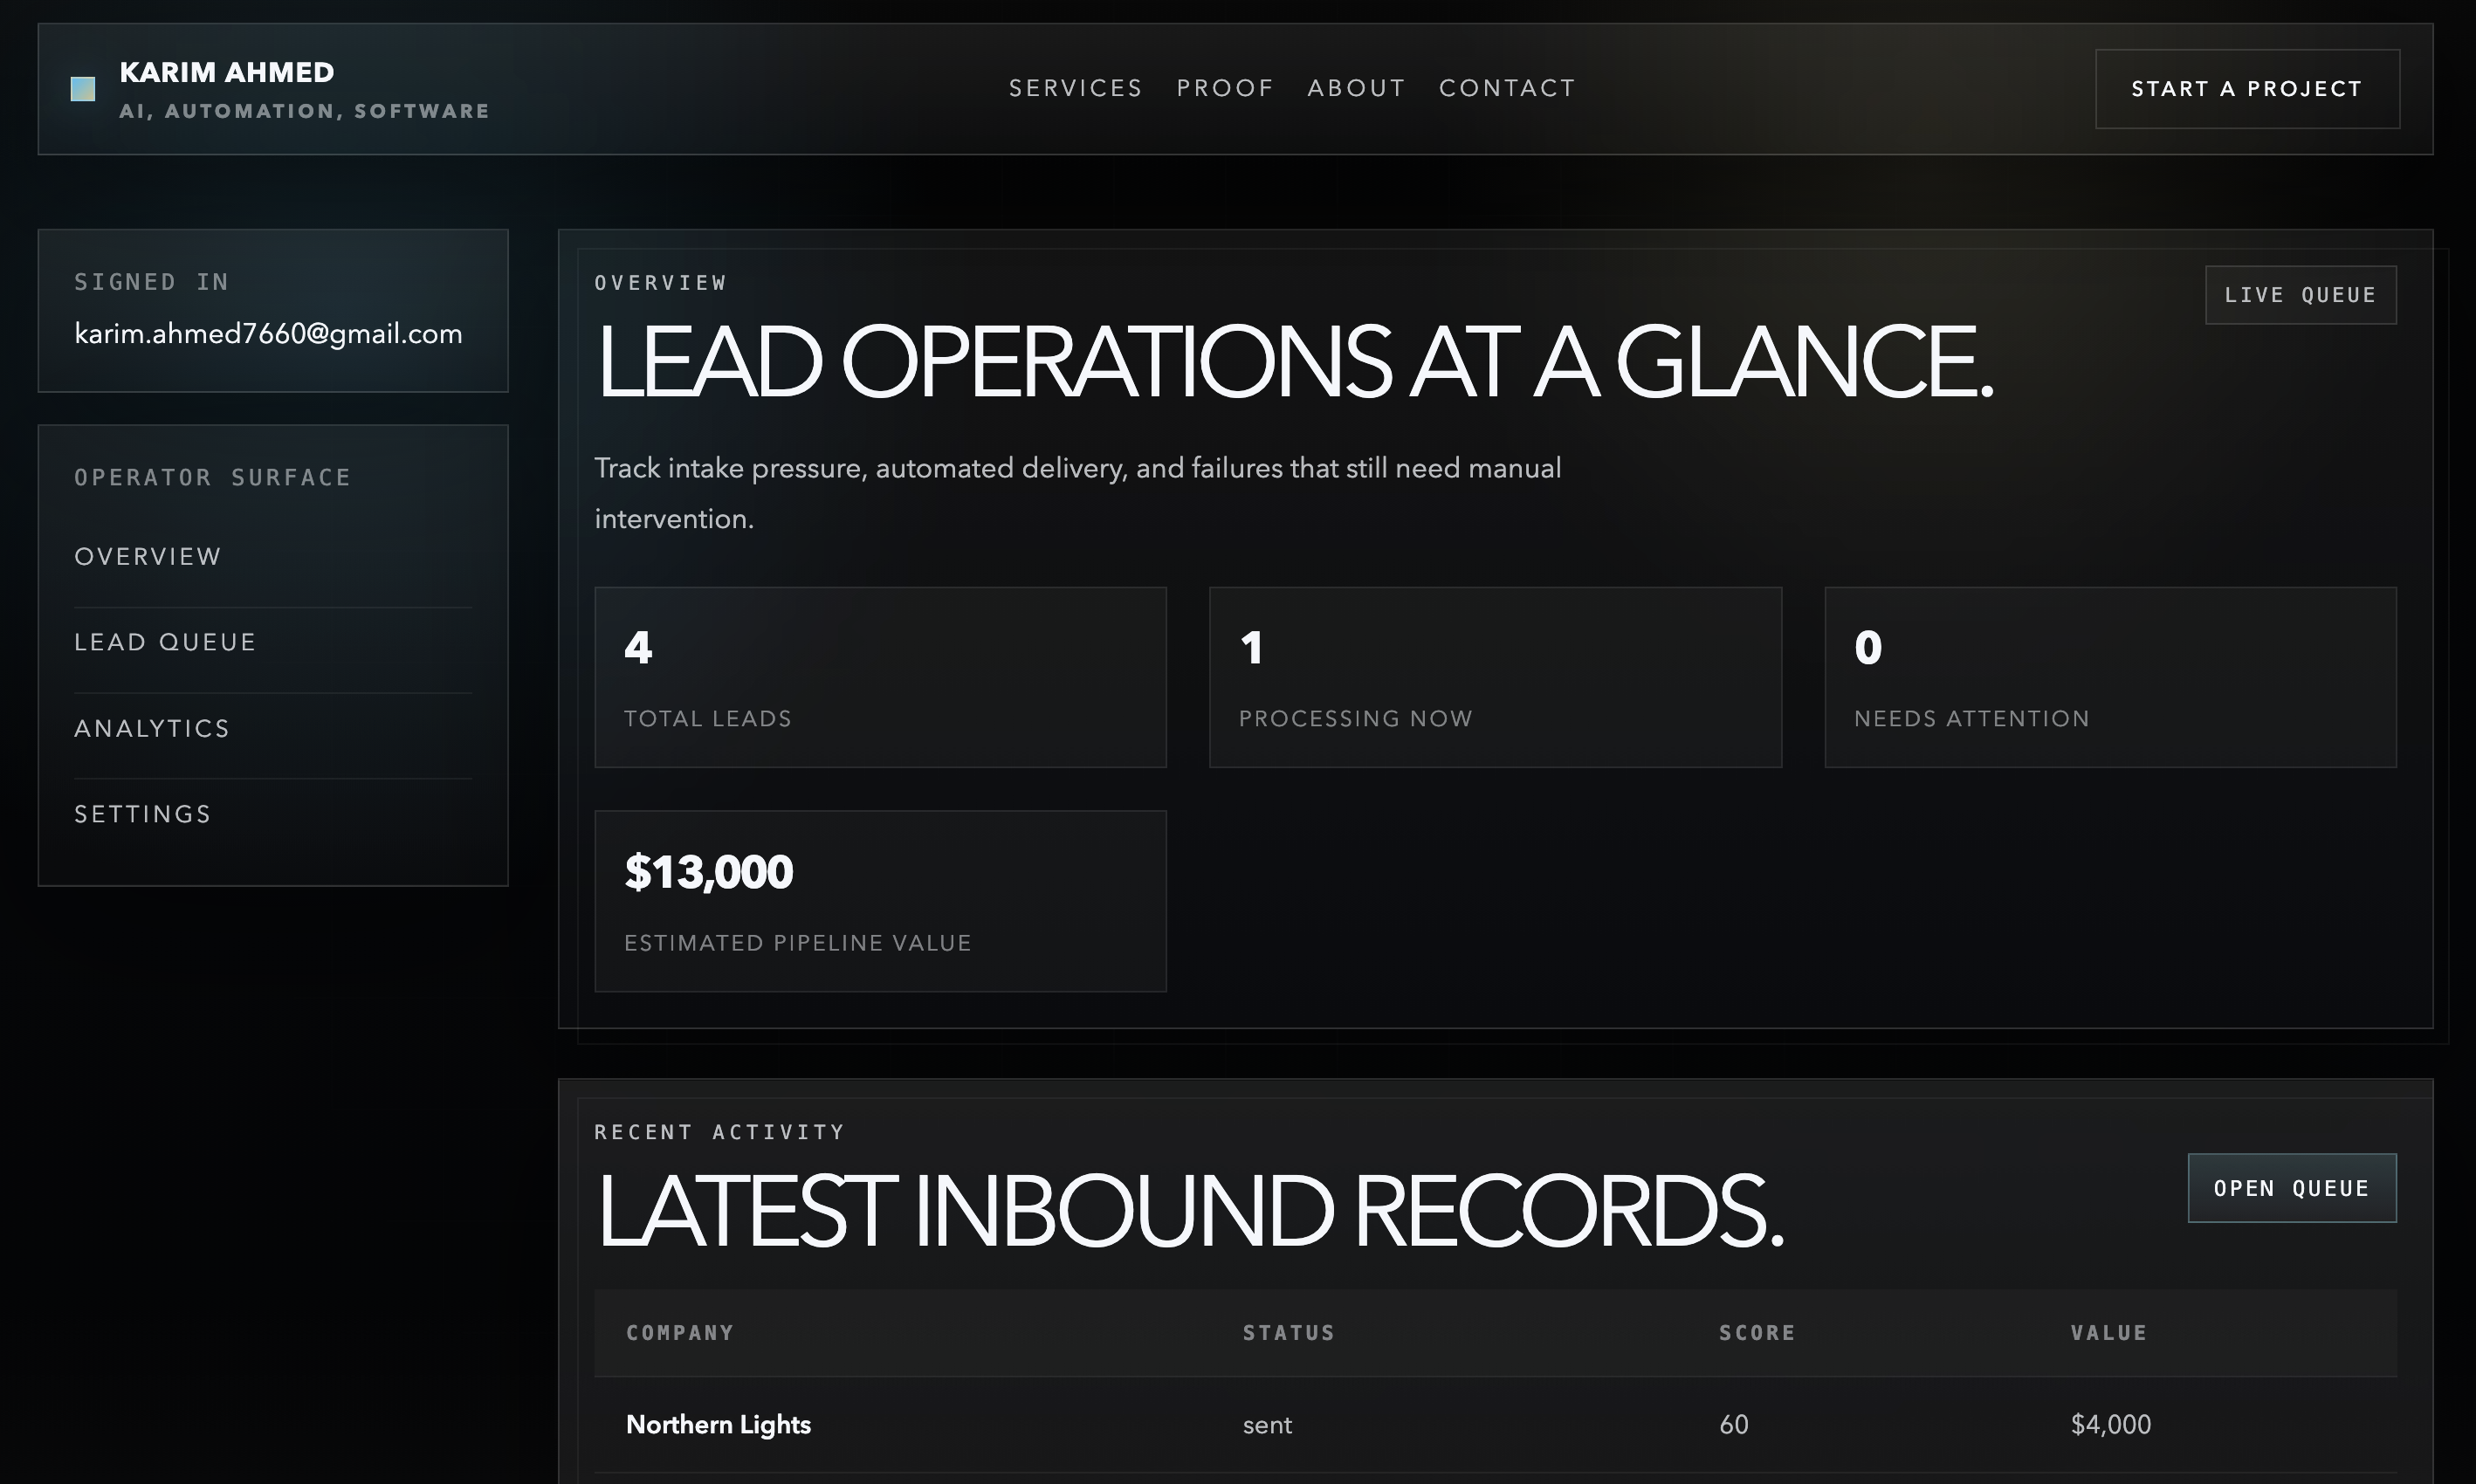Open the Contact nav link
Image resolution: width=2476 pixels, height=1484 pixels.
click(x=1507, y=88)
